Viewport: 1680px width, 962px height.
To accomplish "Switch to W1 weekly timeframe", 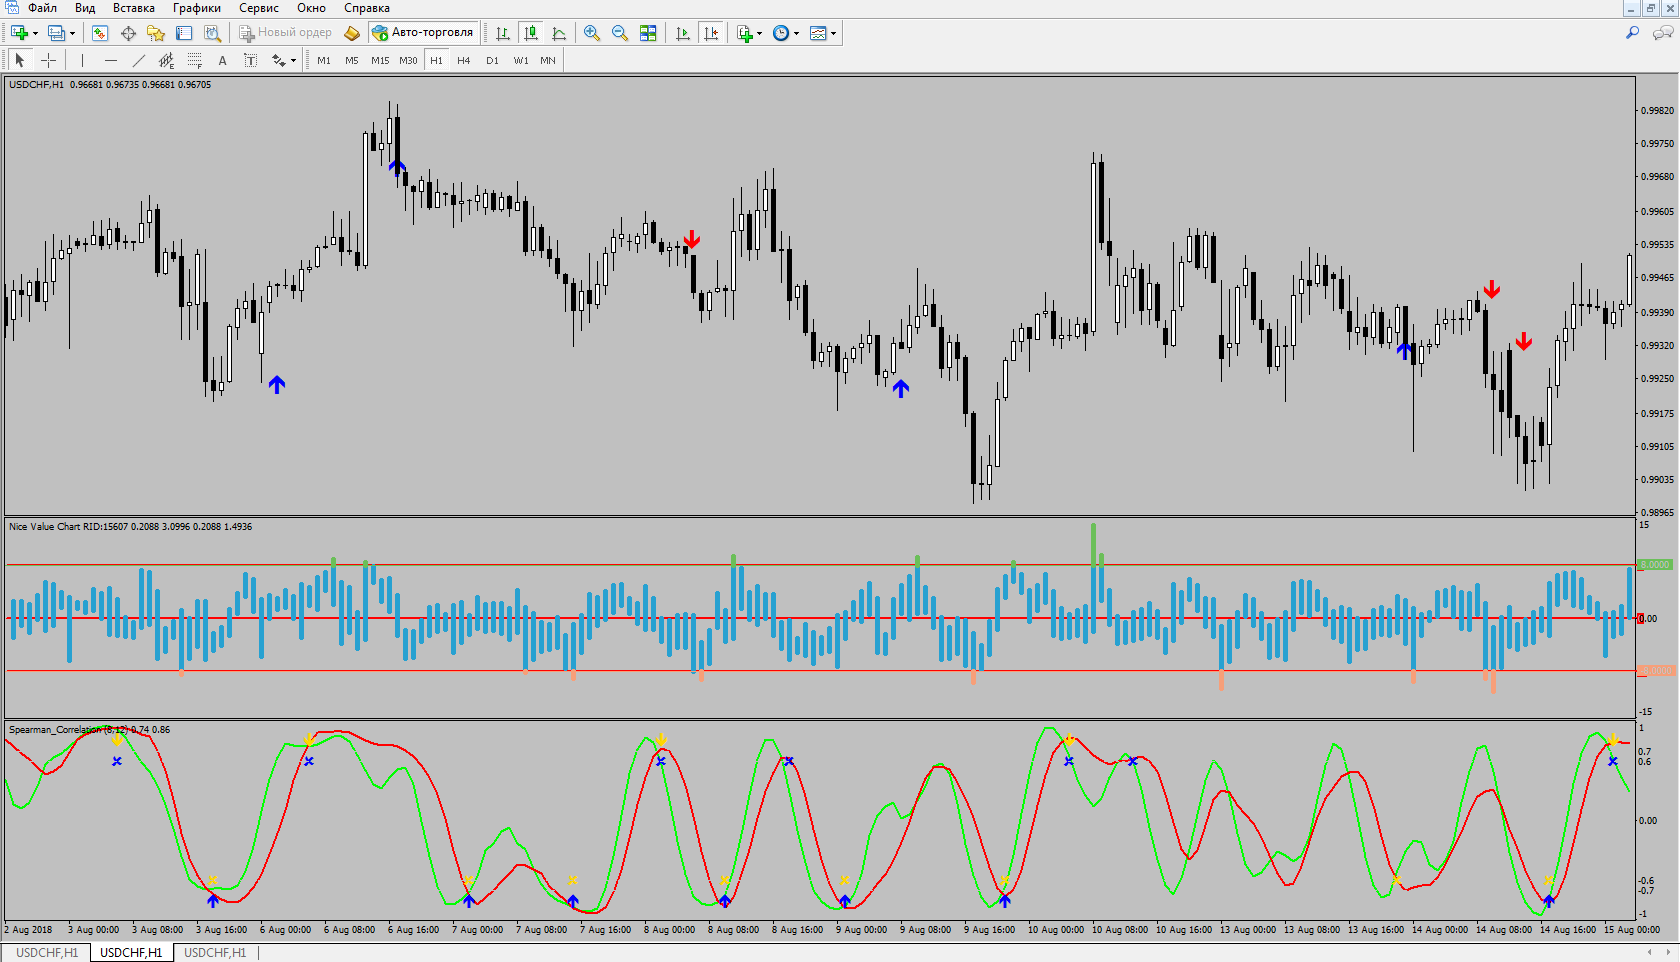I will tap(521, 60).
